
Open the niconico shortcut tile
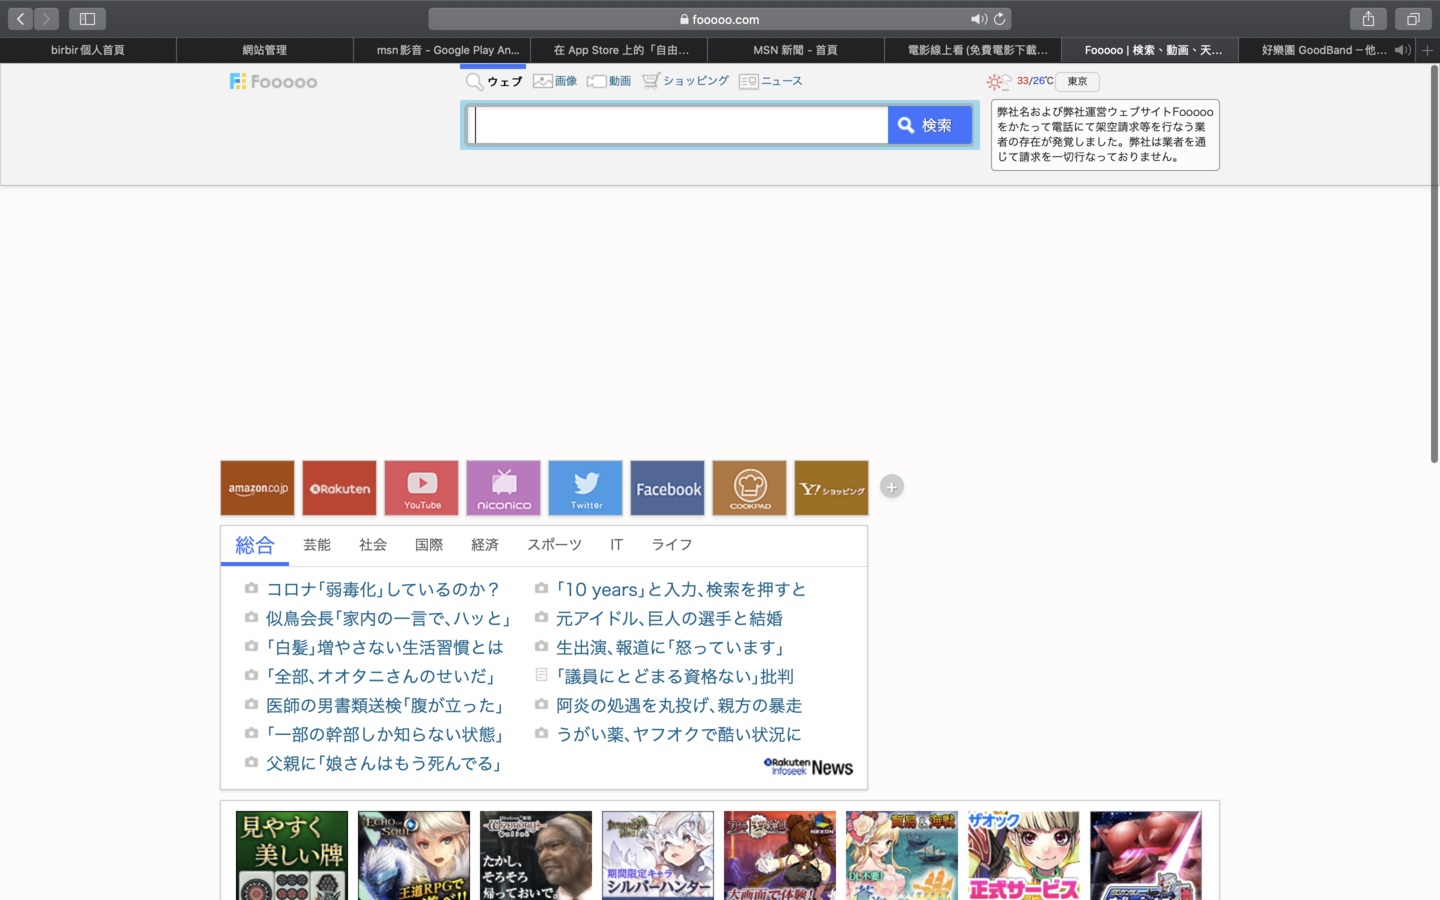pyautogui.click(x=504, y=488)
